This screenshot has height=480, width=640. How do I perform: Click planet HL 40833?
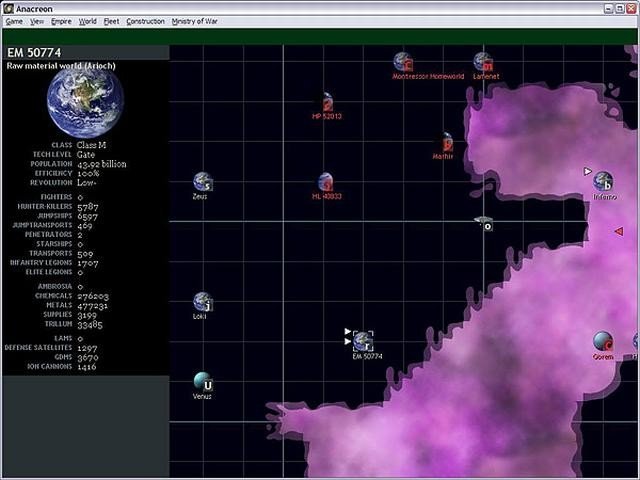click(325, 182)
